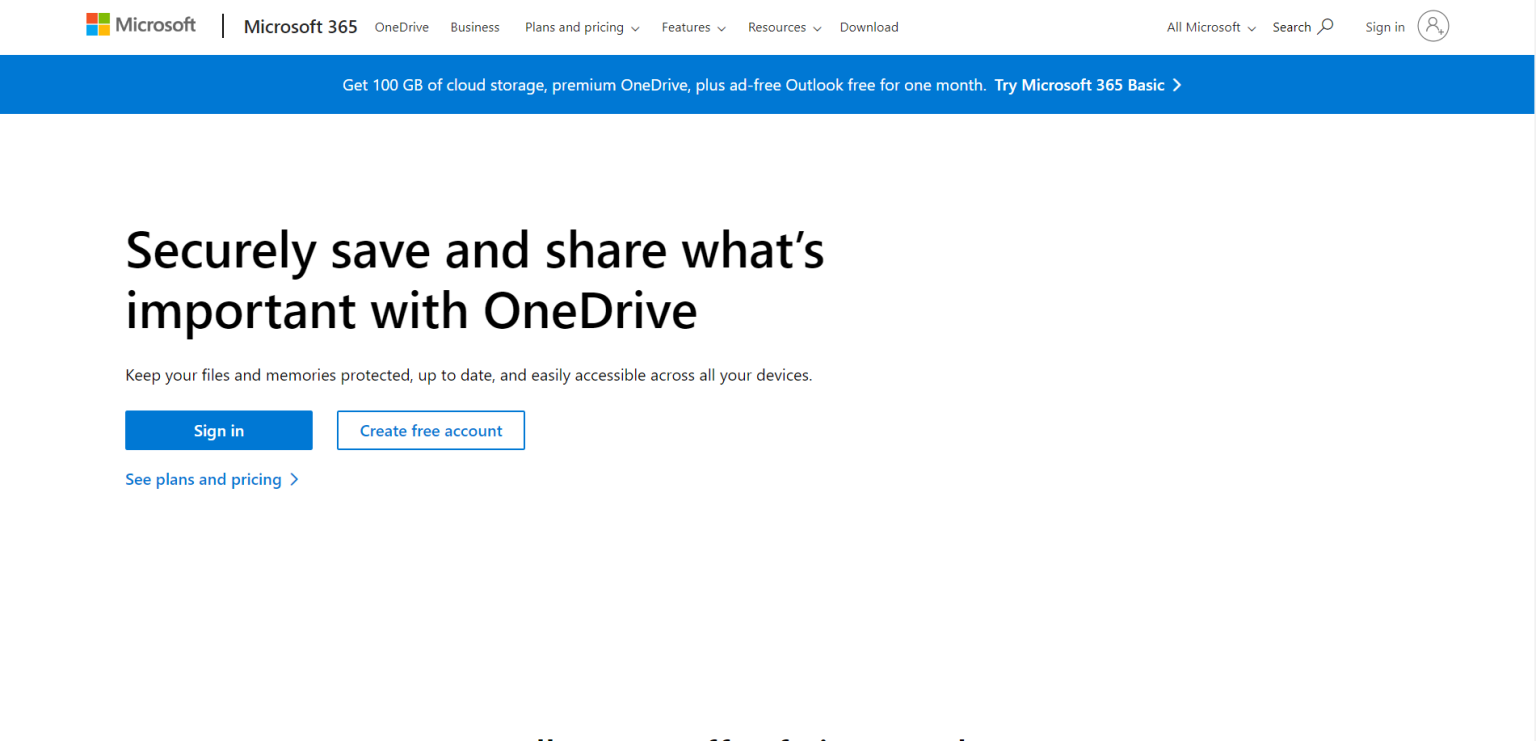Click the Microsoft 365 header link
Screen dimensions: 1536x741
300,26
